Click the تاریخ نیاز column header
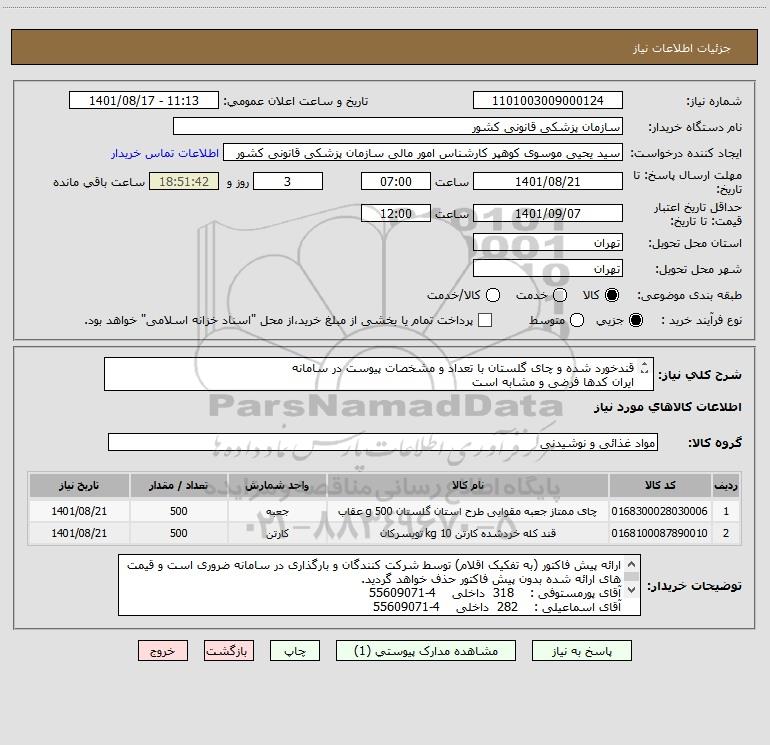 [79, 485]
